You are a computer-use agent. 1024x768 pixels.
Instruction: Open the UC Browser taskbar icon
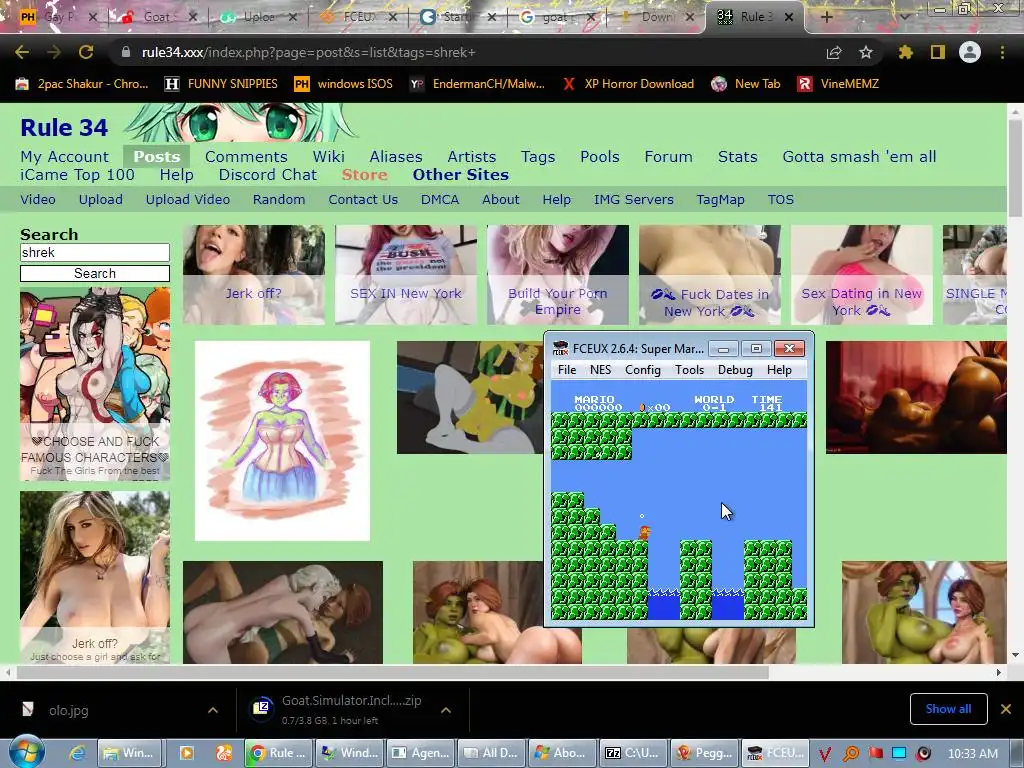click(x=223, y=753)
